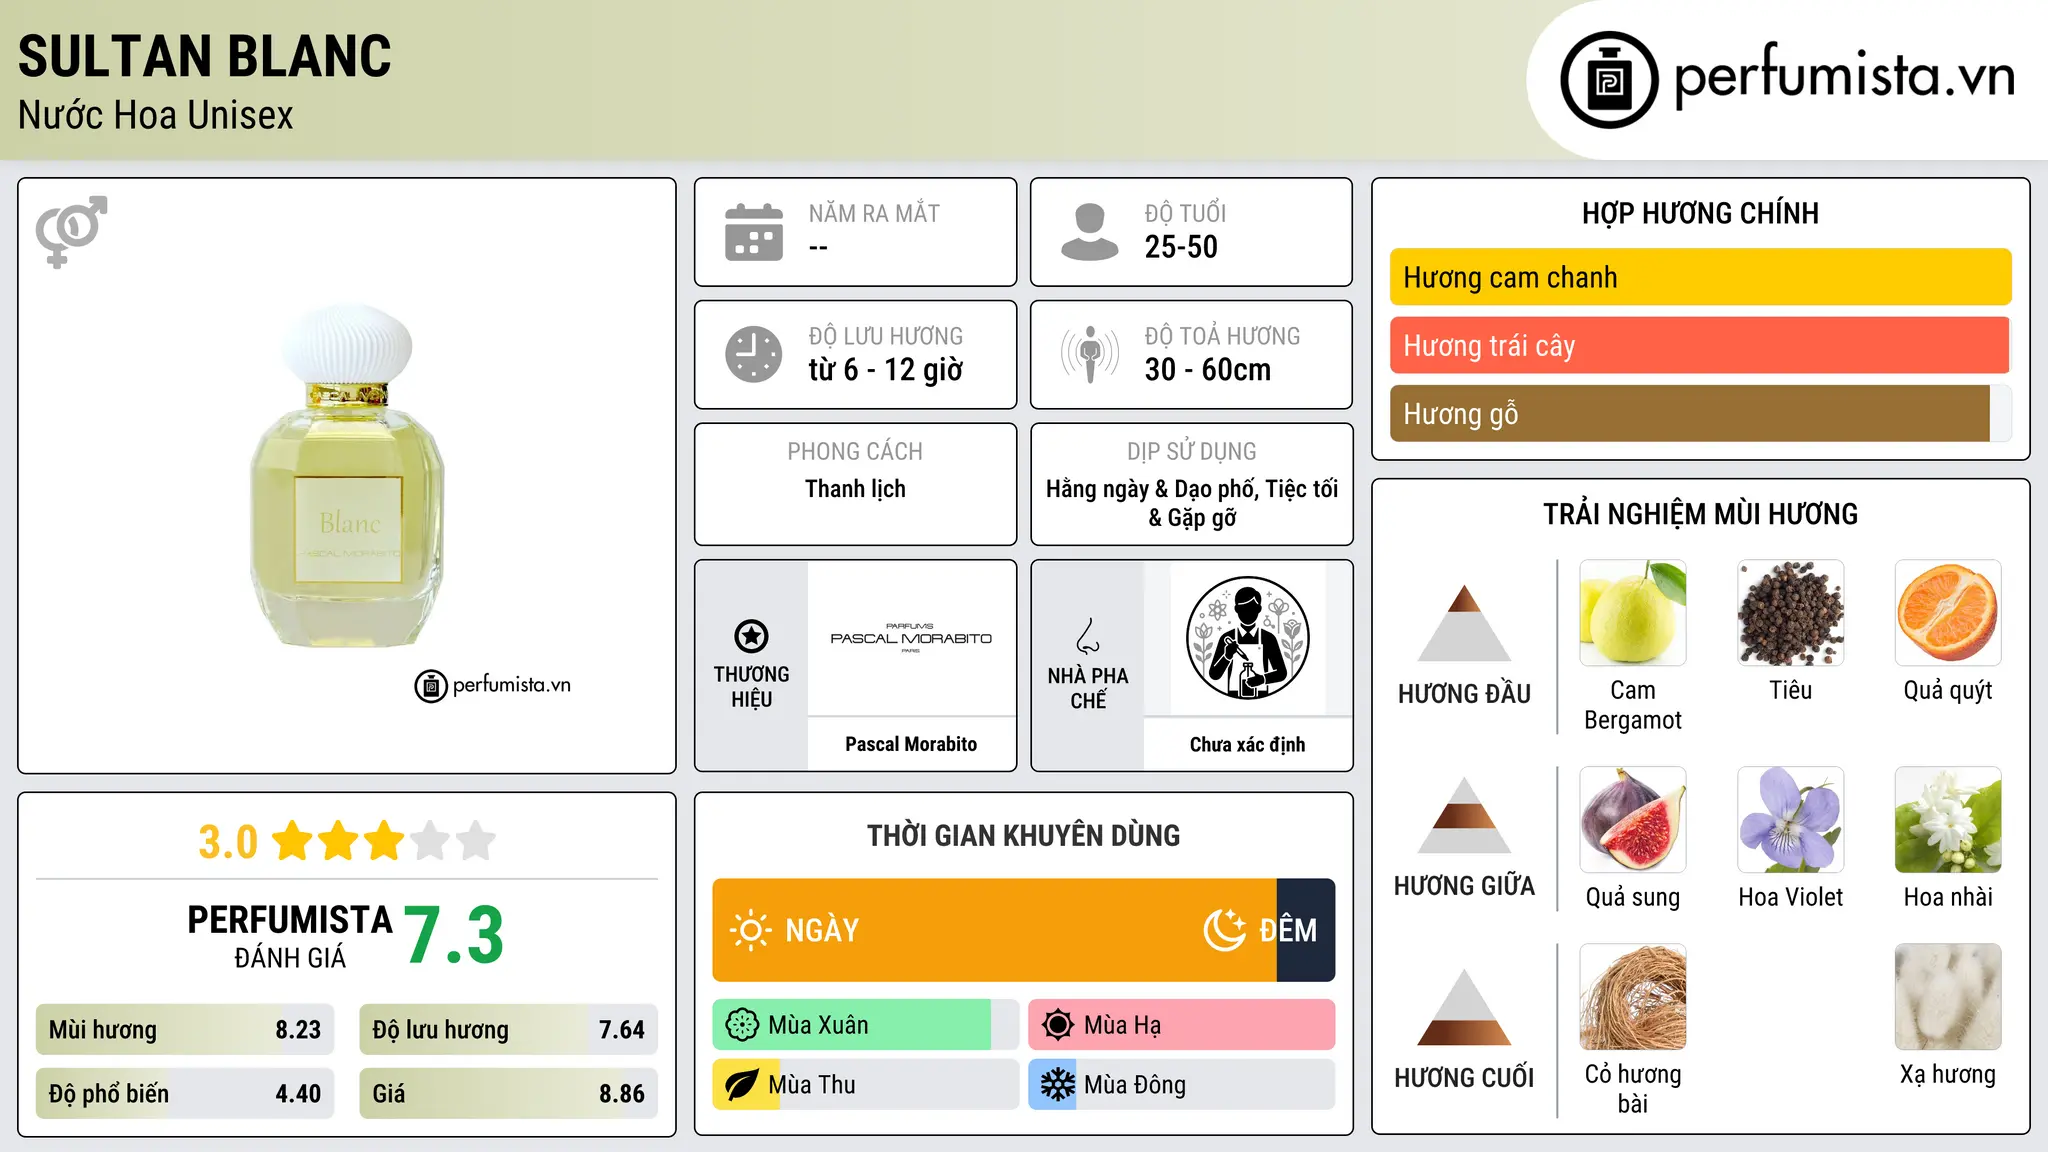This screenshot has width=2048, height=1152.
Task: Click the autumn leaf icon
Action: [742, 1085]
